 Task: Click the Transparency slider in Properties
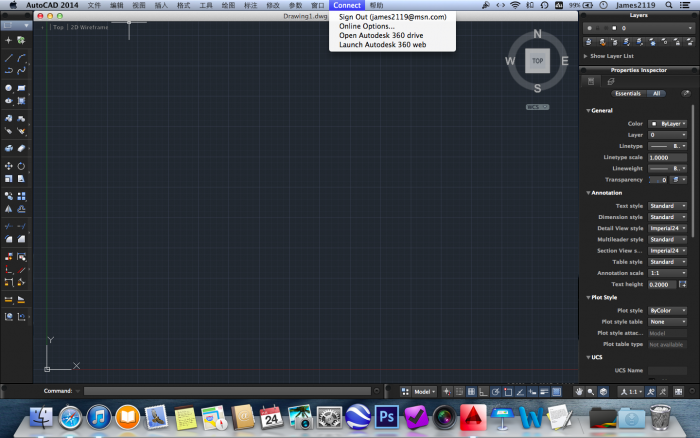click(x=658, y=180)
